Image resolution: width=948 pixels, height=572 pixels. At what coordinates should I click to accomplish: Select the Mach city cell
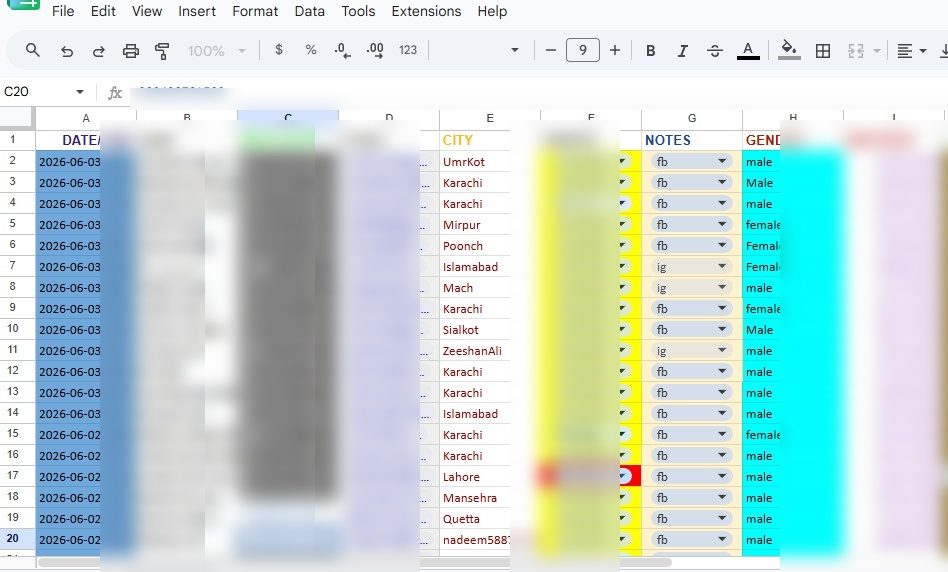click(475, 288)
